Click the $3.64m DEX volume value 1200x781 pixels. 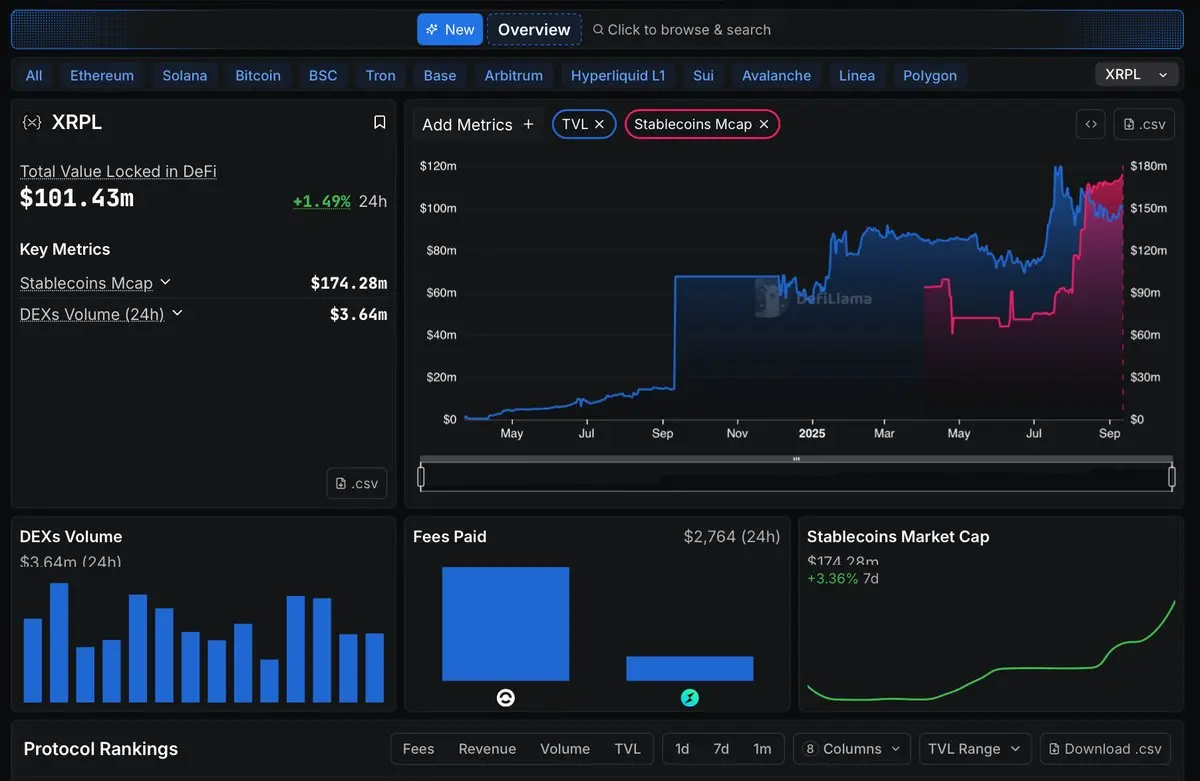358,314
